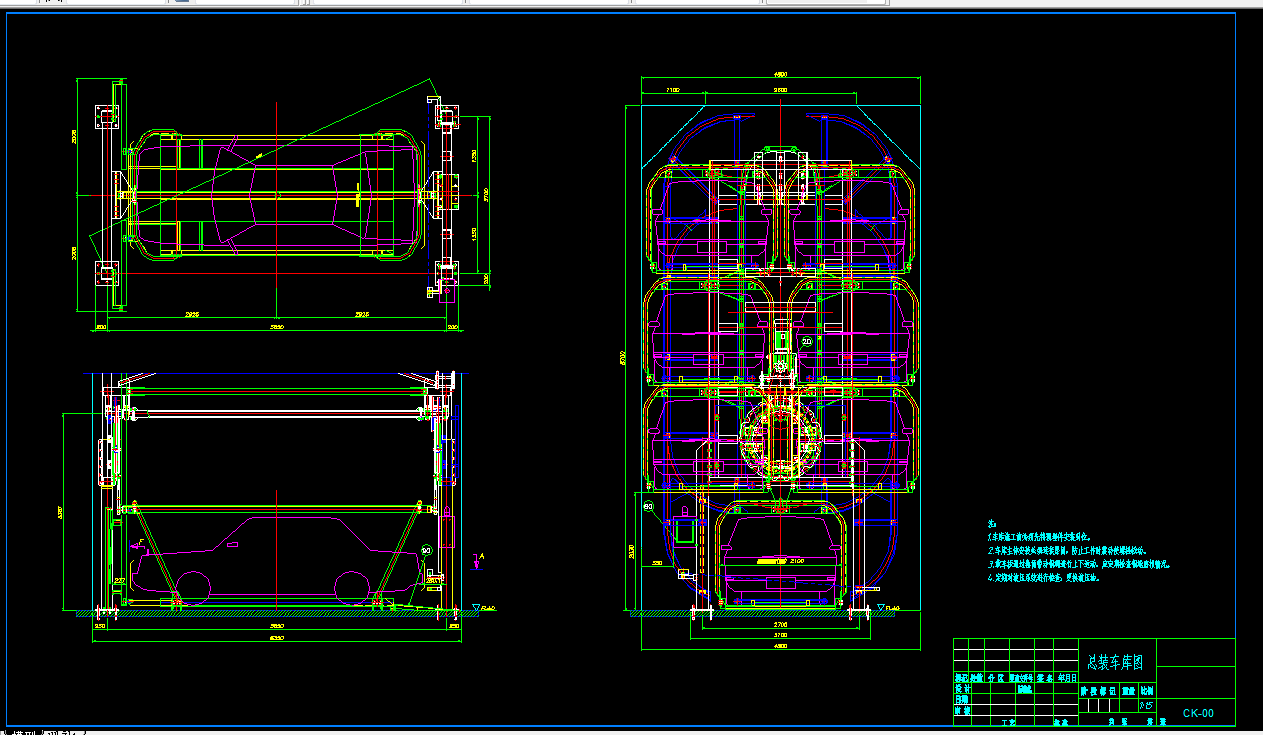Select the 注 notes heading
Image resolution: width=1263 pixels, height=735 pixels.
[x=992, y=523]
